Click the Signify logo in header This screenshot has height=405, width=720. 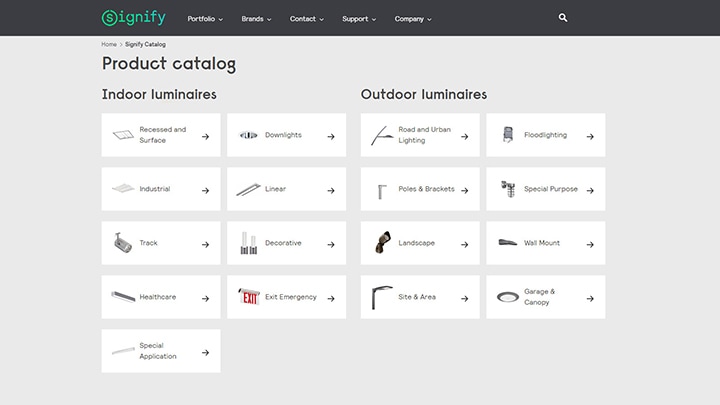point(133,18)
